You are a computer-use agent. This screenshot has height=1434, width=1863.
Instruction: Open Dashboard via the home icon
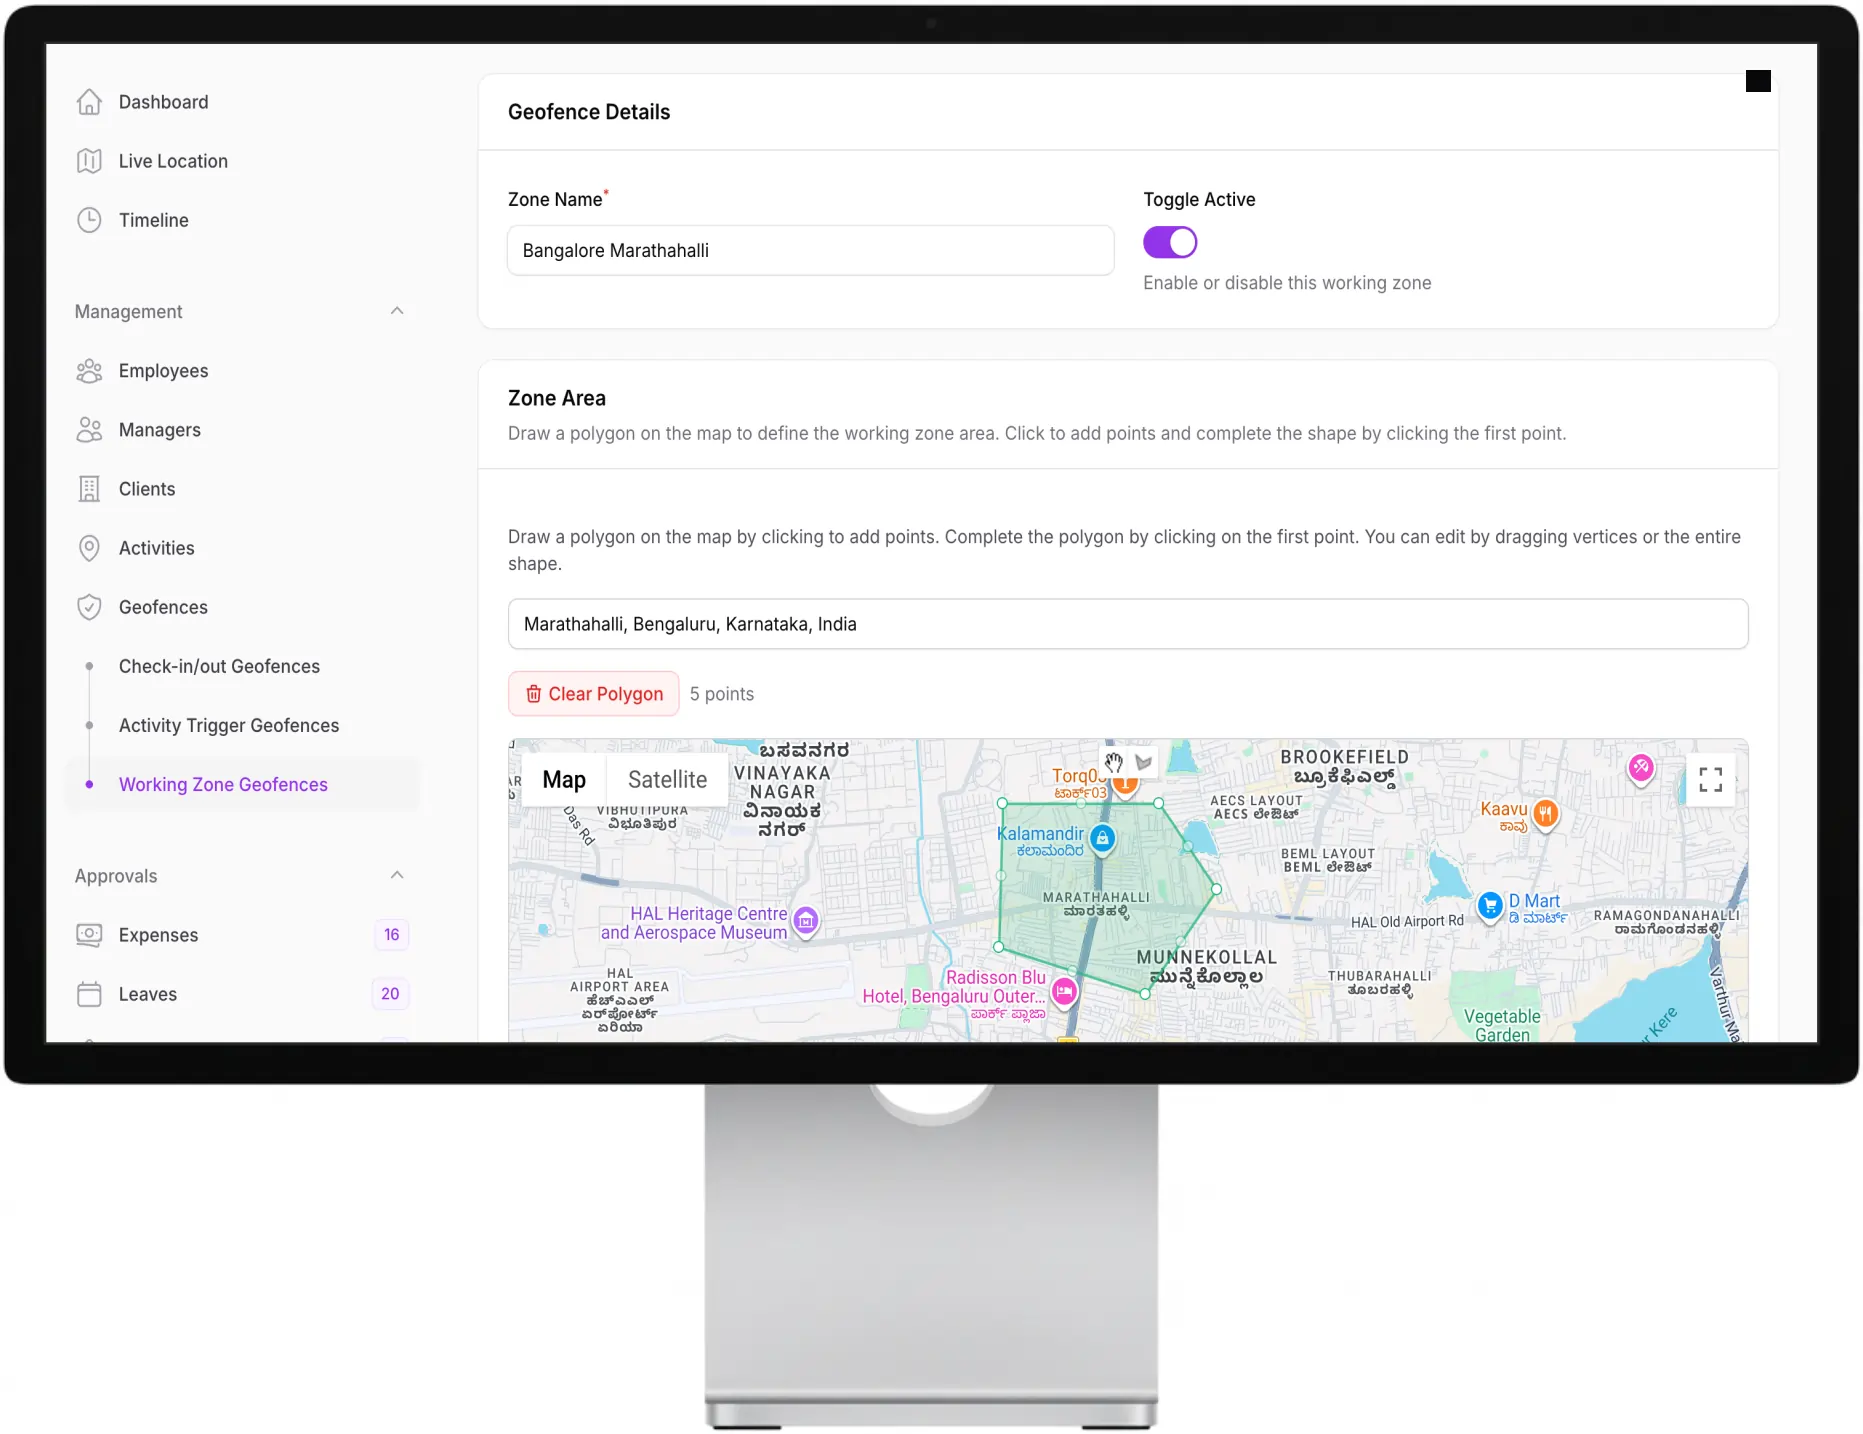[x=90, y=102]
